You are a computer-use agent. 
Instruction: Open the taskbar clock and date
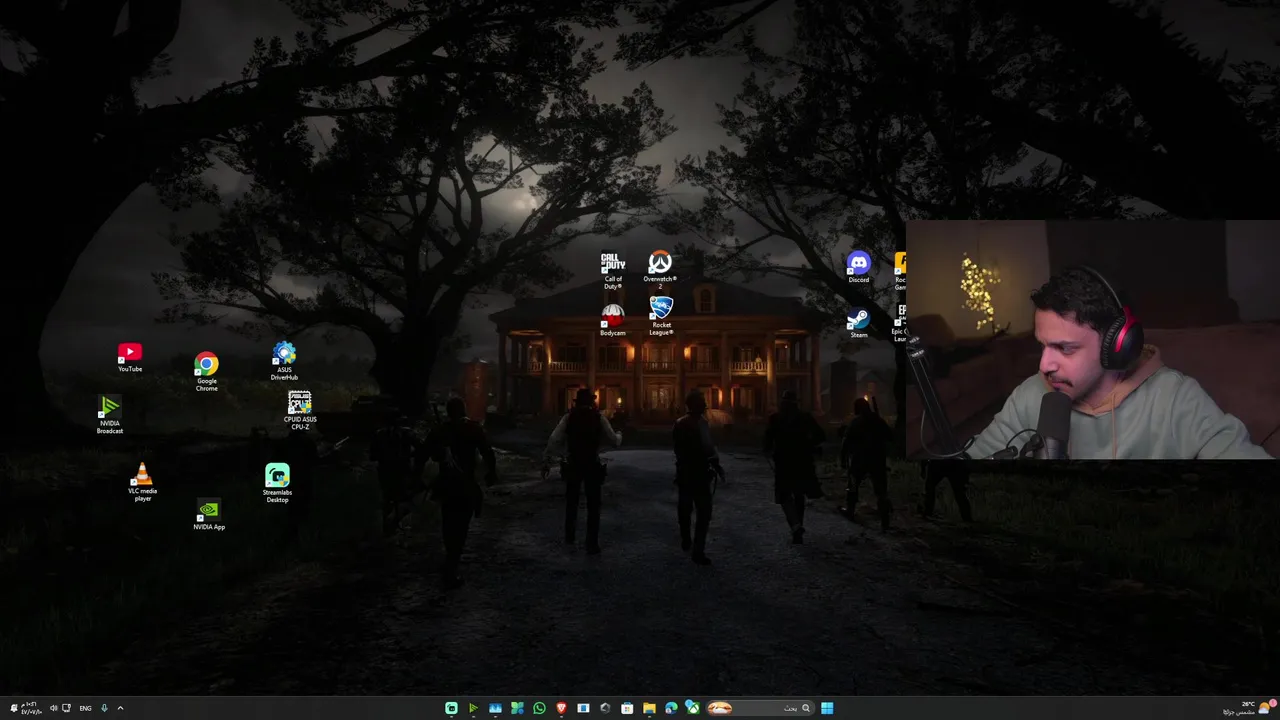[x=32, y=708]
